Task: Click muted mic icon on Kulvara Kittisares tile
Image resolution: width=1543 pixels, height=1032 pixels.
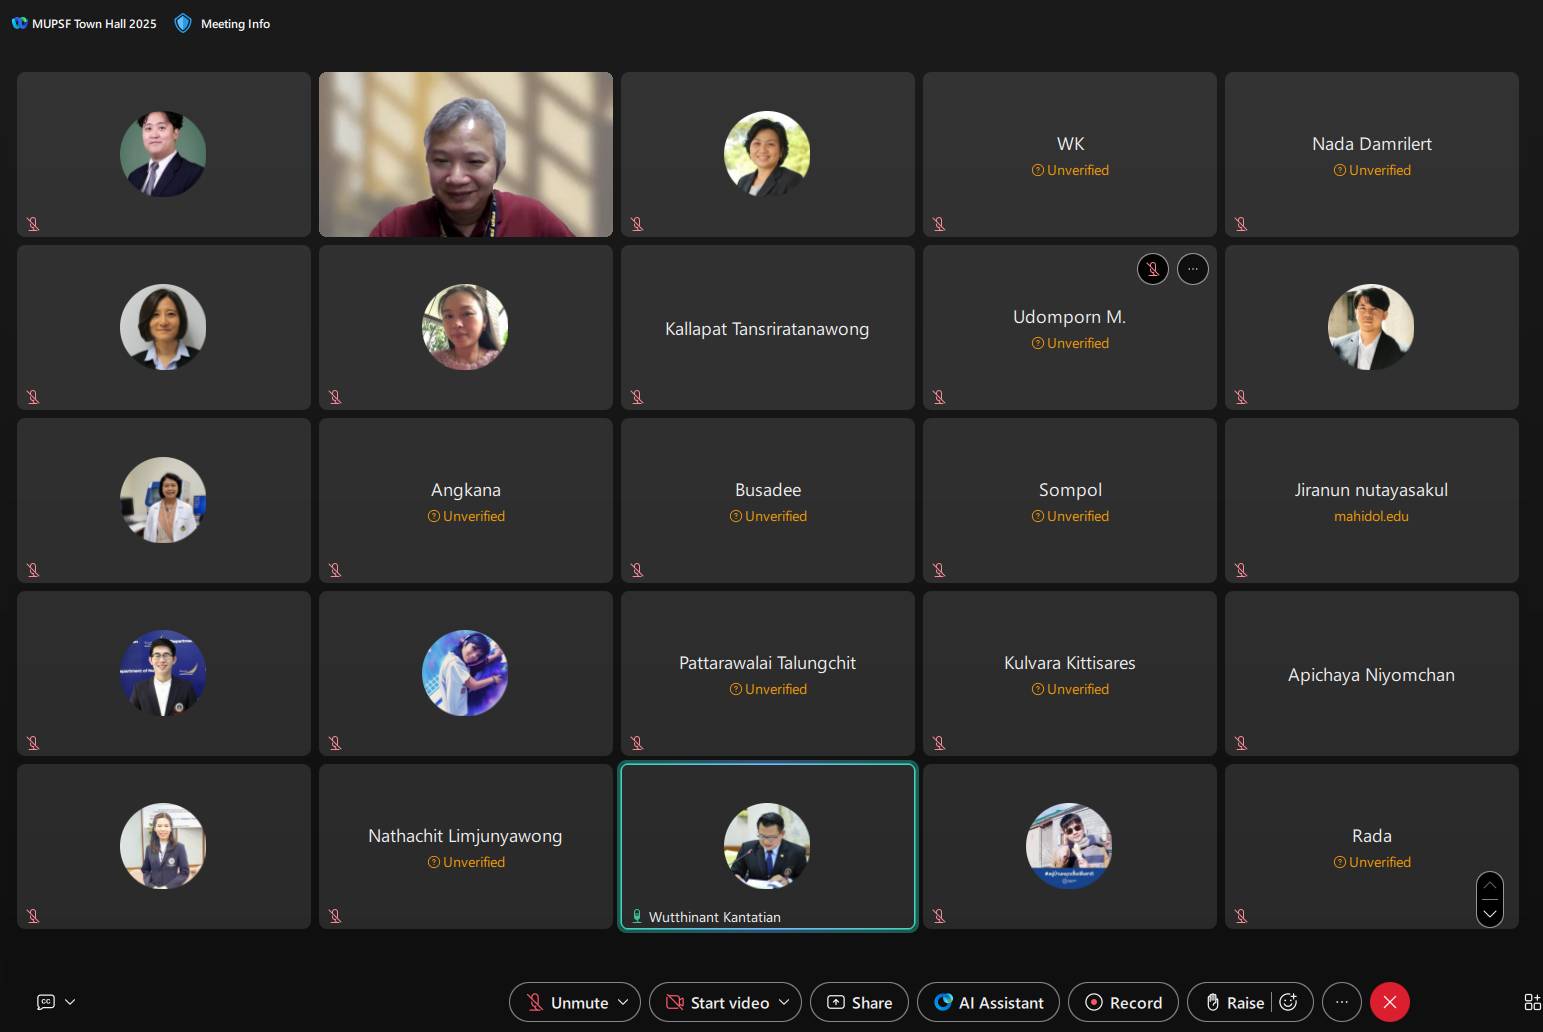Action: (939, 743)
